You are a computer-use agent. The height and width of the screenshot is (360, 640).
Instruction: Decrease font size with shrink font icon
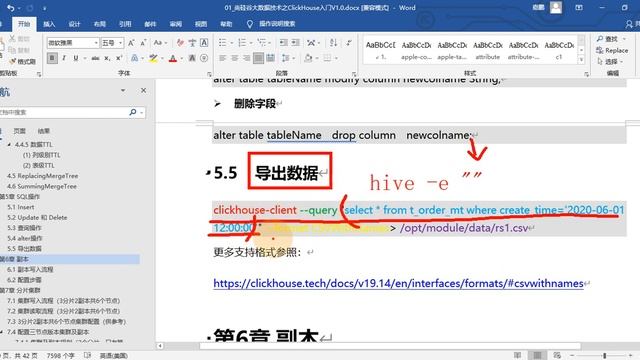pyautogui.click(x=143, y=43)
